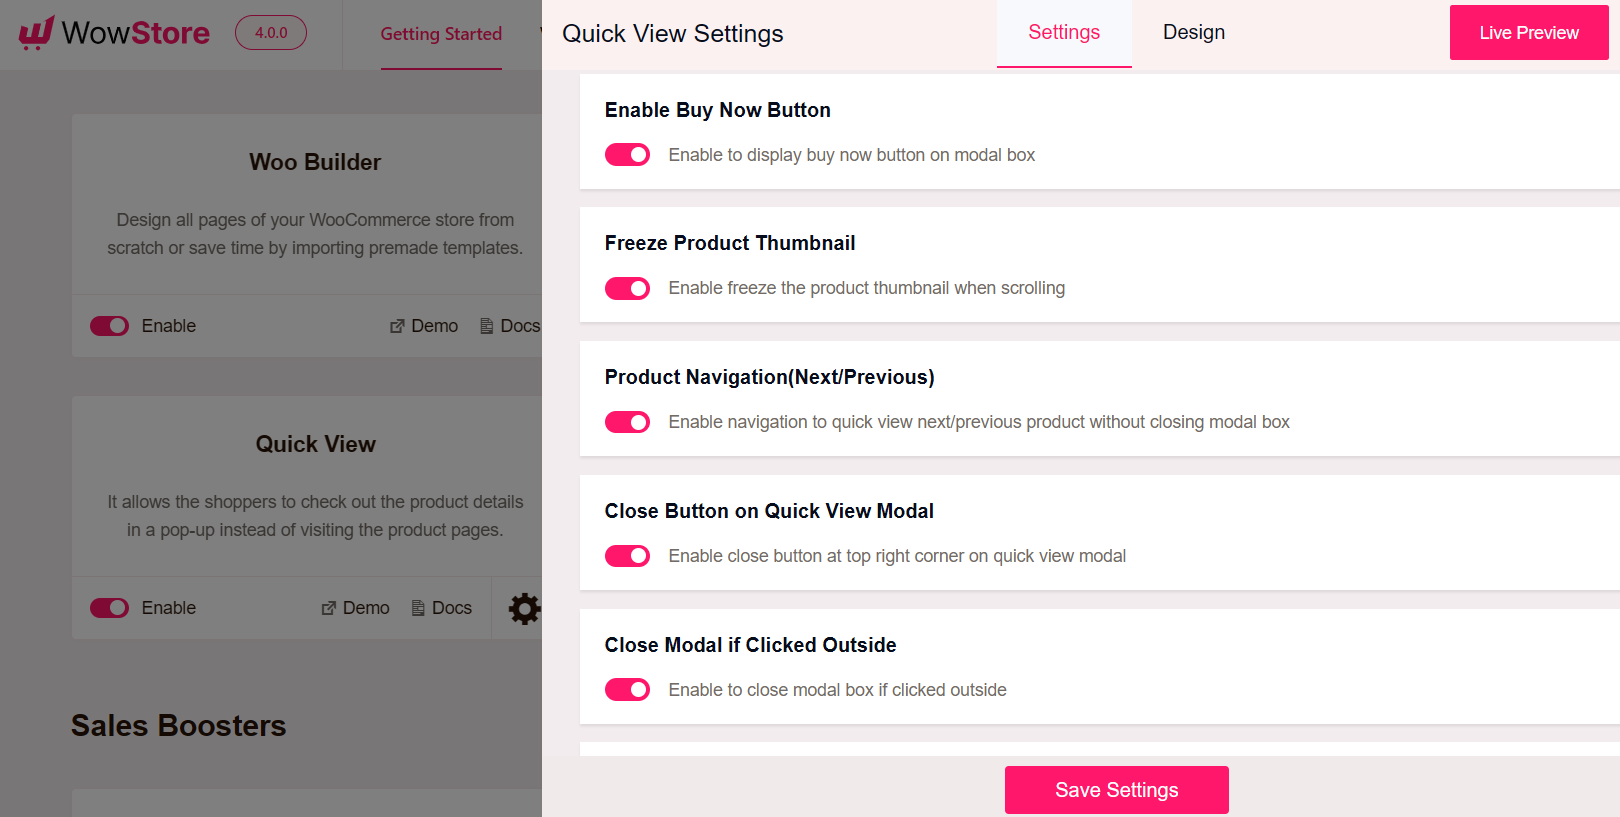Disable Close Modal if Clicked Outside

tap(627, 689)
